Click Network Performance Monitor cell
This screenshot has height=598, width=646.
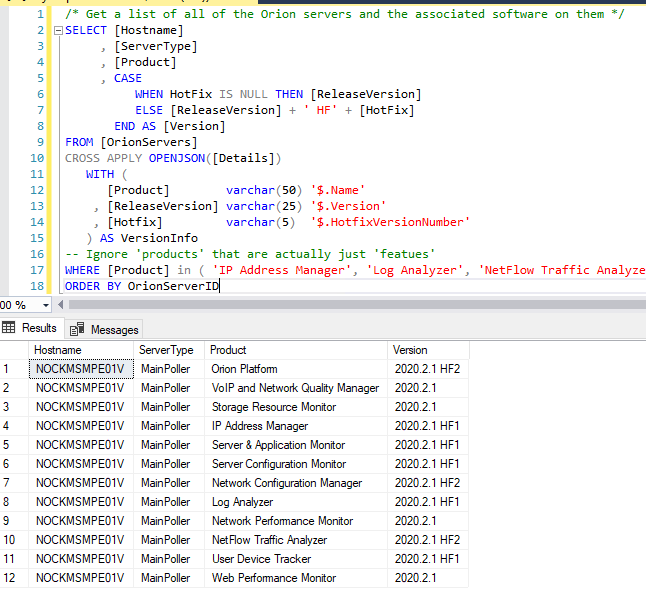click(296, 521)
